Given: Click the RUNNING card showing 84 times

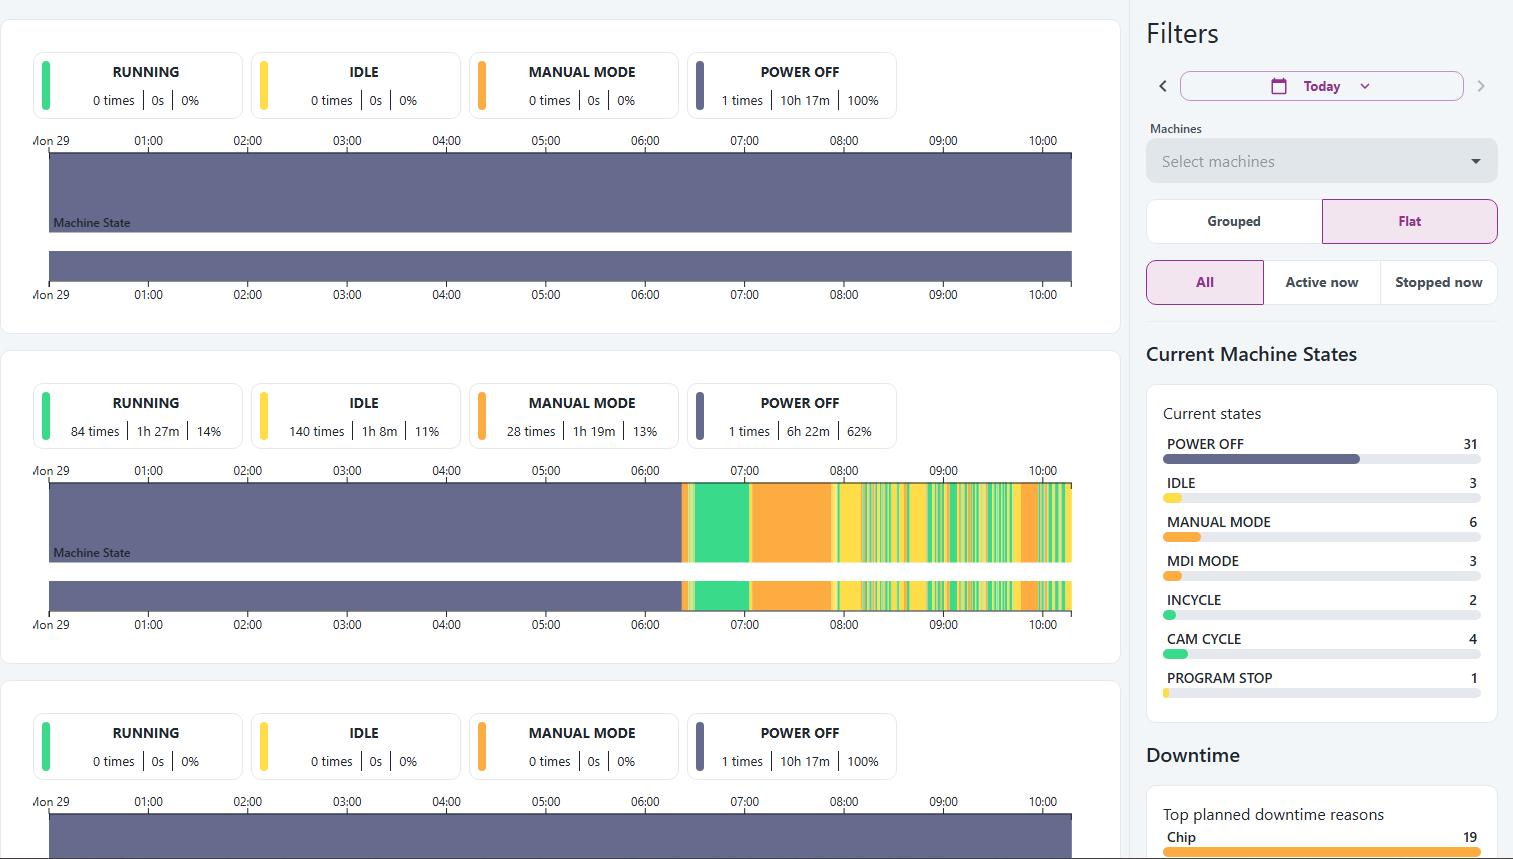Looking at the screenshot, I should (x=137, y=415).
